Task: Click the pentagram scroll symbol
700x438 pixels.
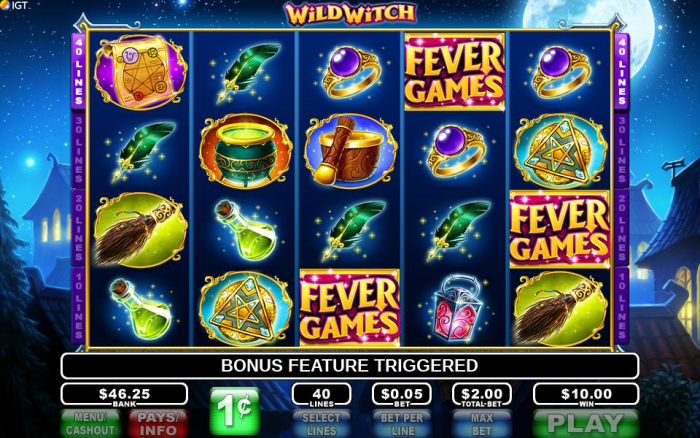Action: [140, 71]
